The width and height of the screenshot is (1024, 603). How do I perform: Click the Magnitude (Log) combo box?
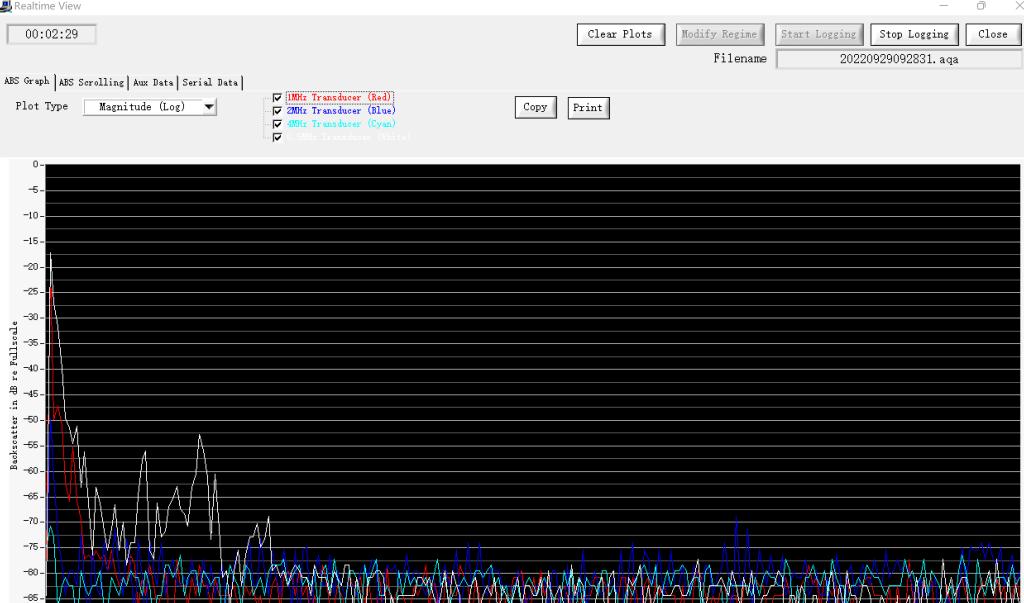click(x=142, y=107)
